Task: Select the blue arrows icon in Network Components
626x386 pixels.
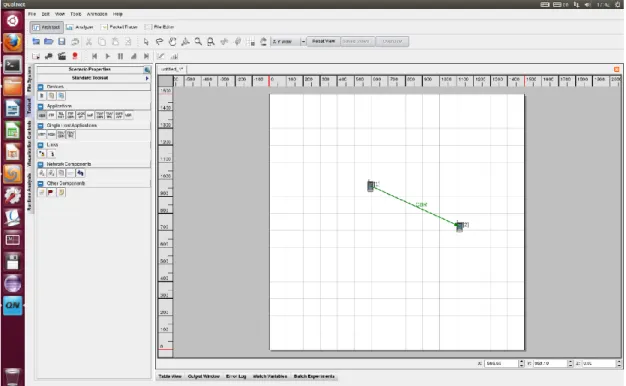Action: pos(80,173)
